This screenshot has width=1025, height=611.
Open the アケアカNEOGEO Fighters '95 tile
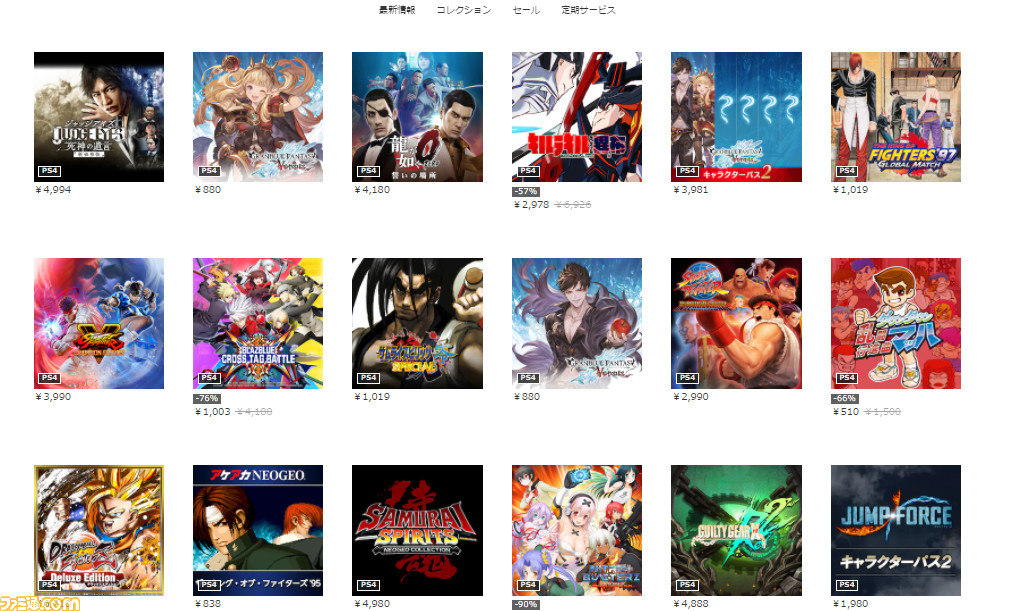258,530
